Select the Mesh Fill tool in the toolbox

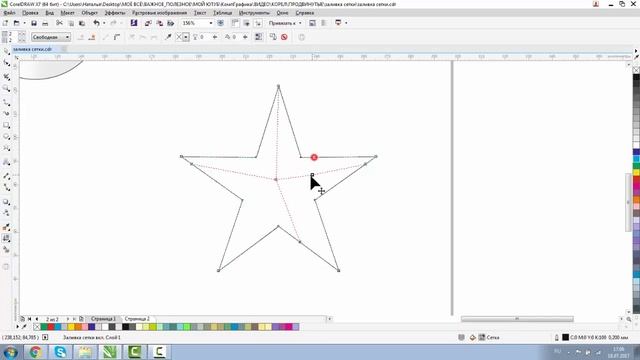coord(6,238)
